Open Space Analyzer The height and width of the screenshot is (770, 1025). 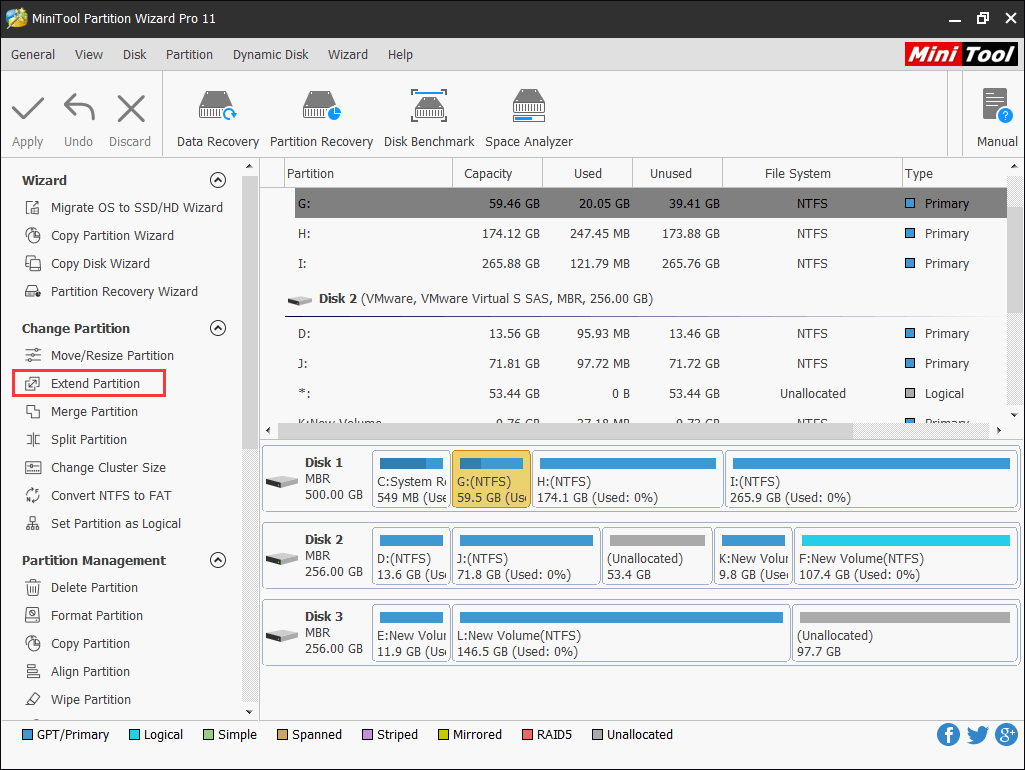click(x=528, y=119)
